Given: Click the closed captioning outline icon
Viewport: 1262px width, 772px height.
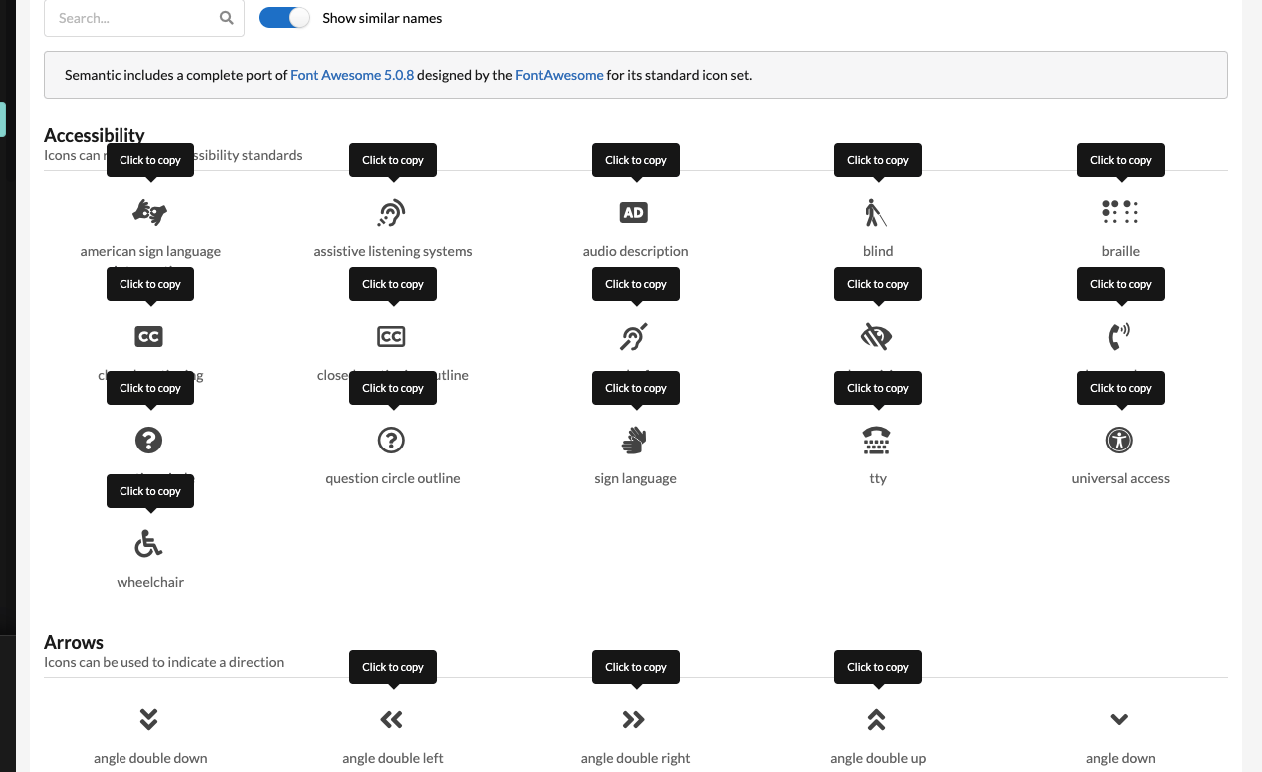Looking at the screenshot, I should tap(392, 336).
